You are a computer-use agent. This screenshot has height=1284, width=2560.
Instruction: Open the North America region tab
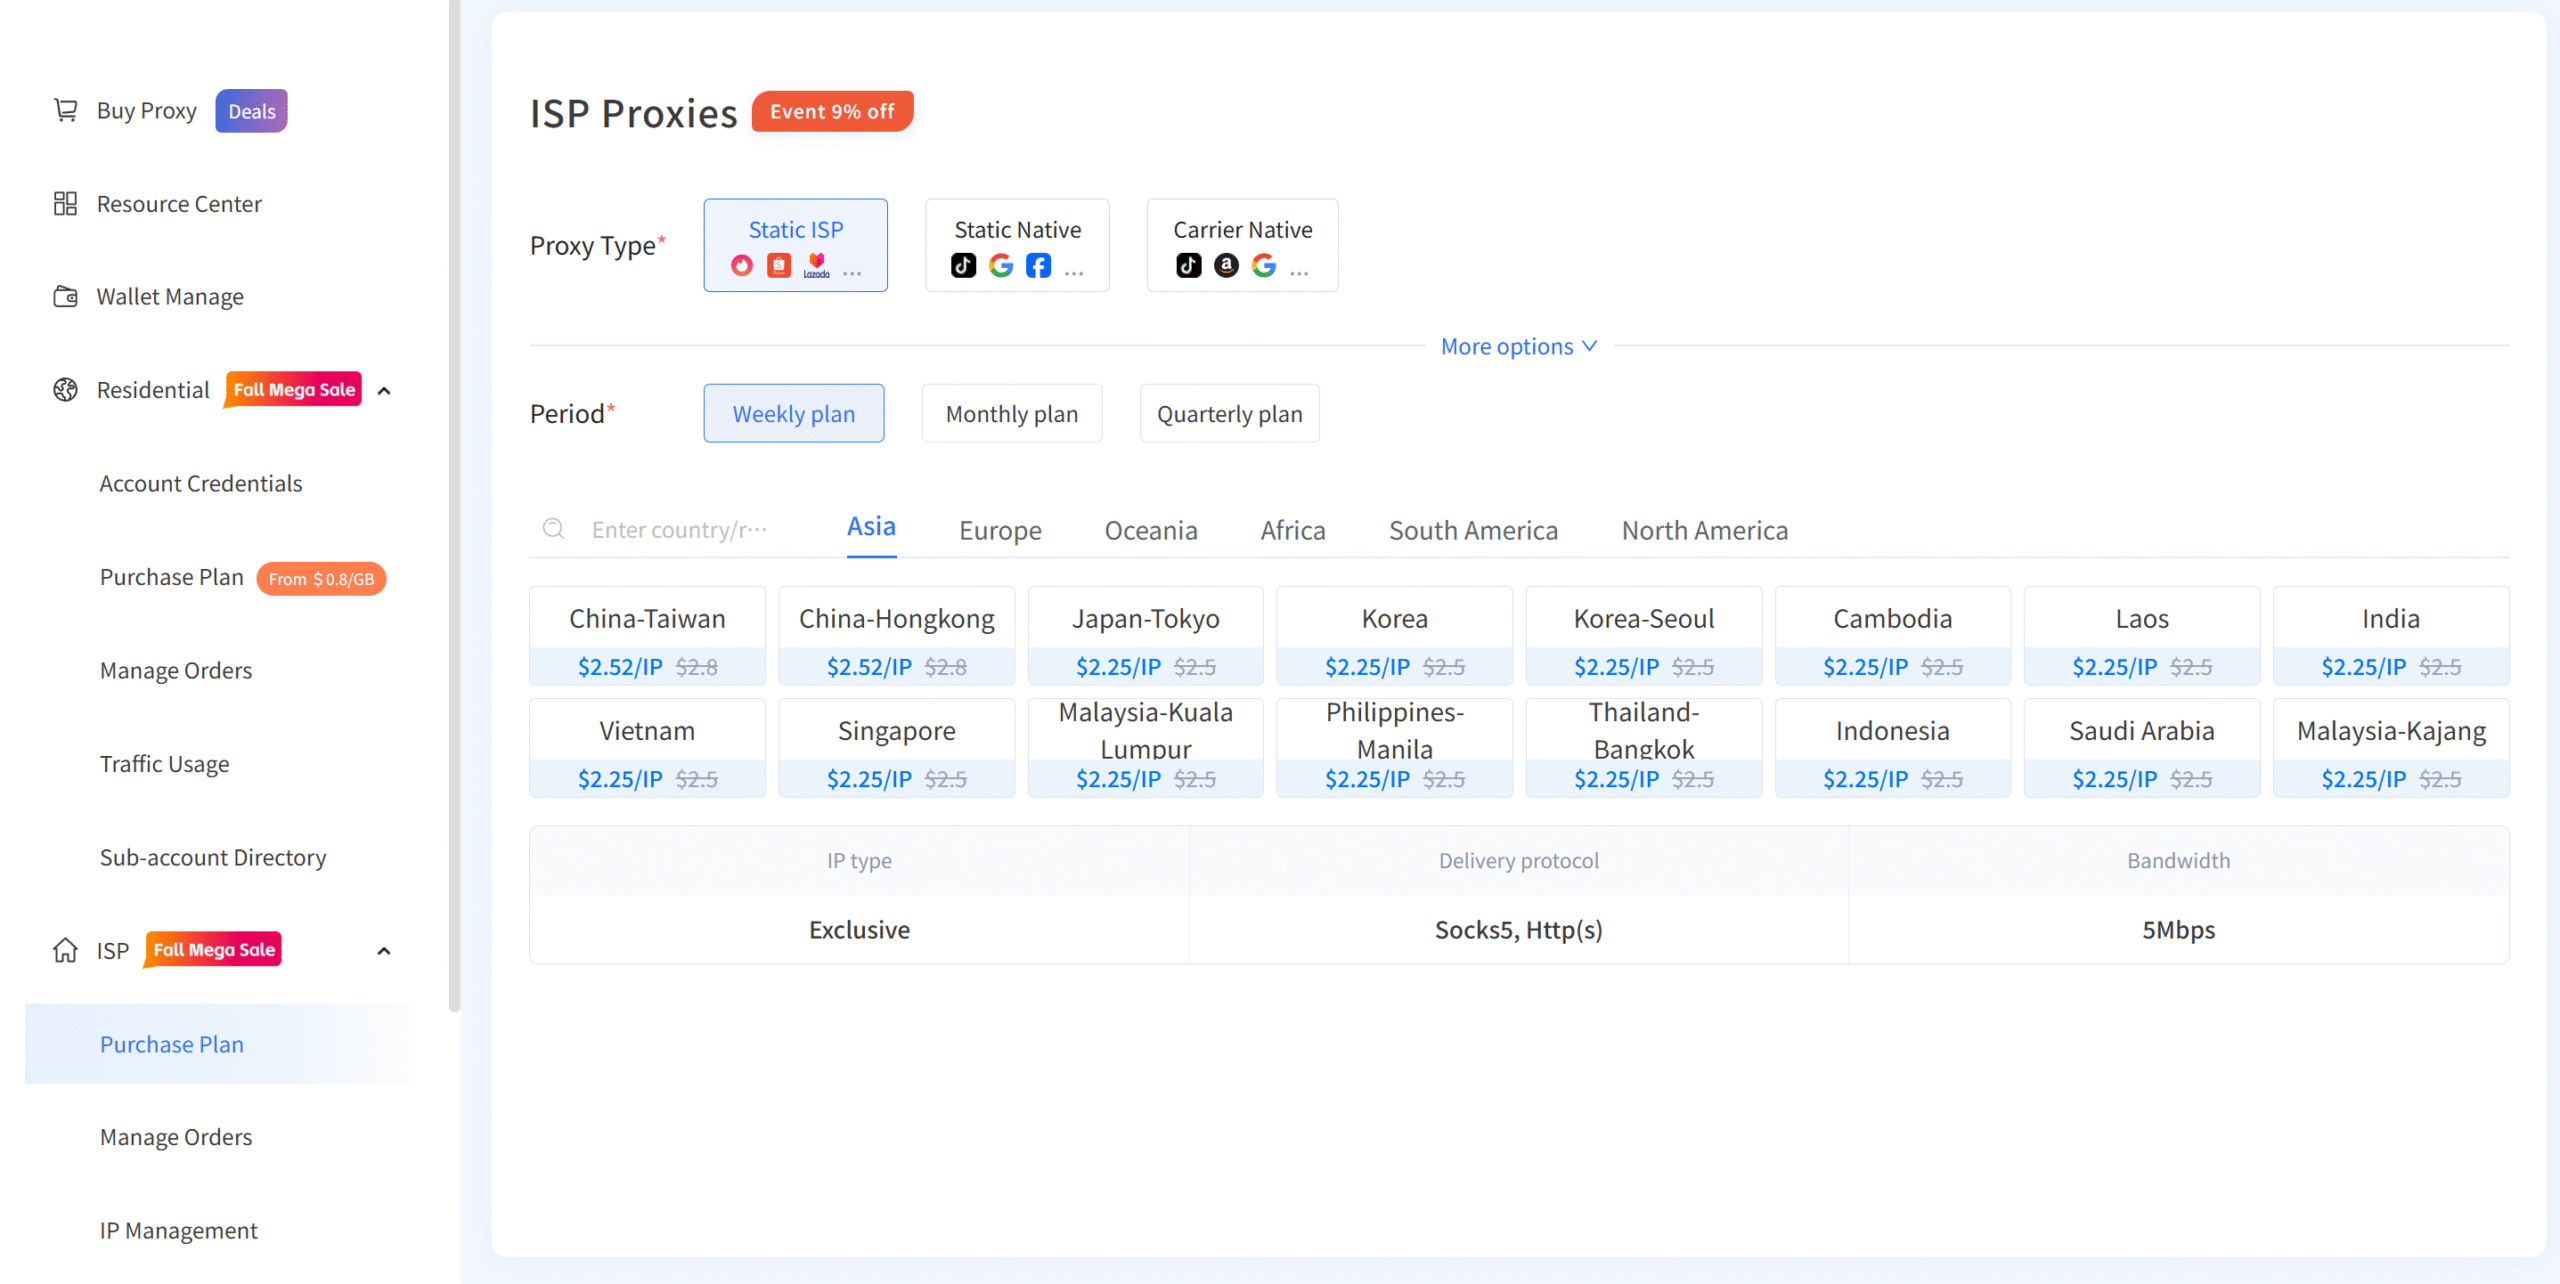point(1705,531)
